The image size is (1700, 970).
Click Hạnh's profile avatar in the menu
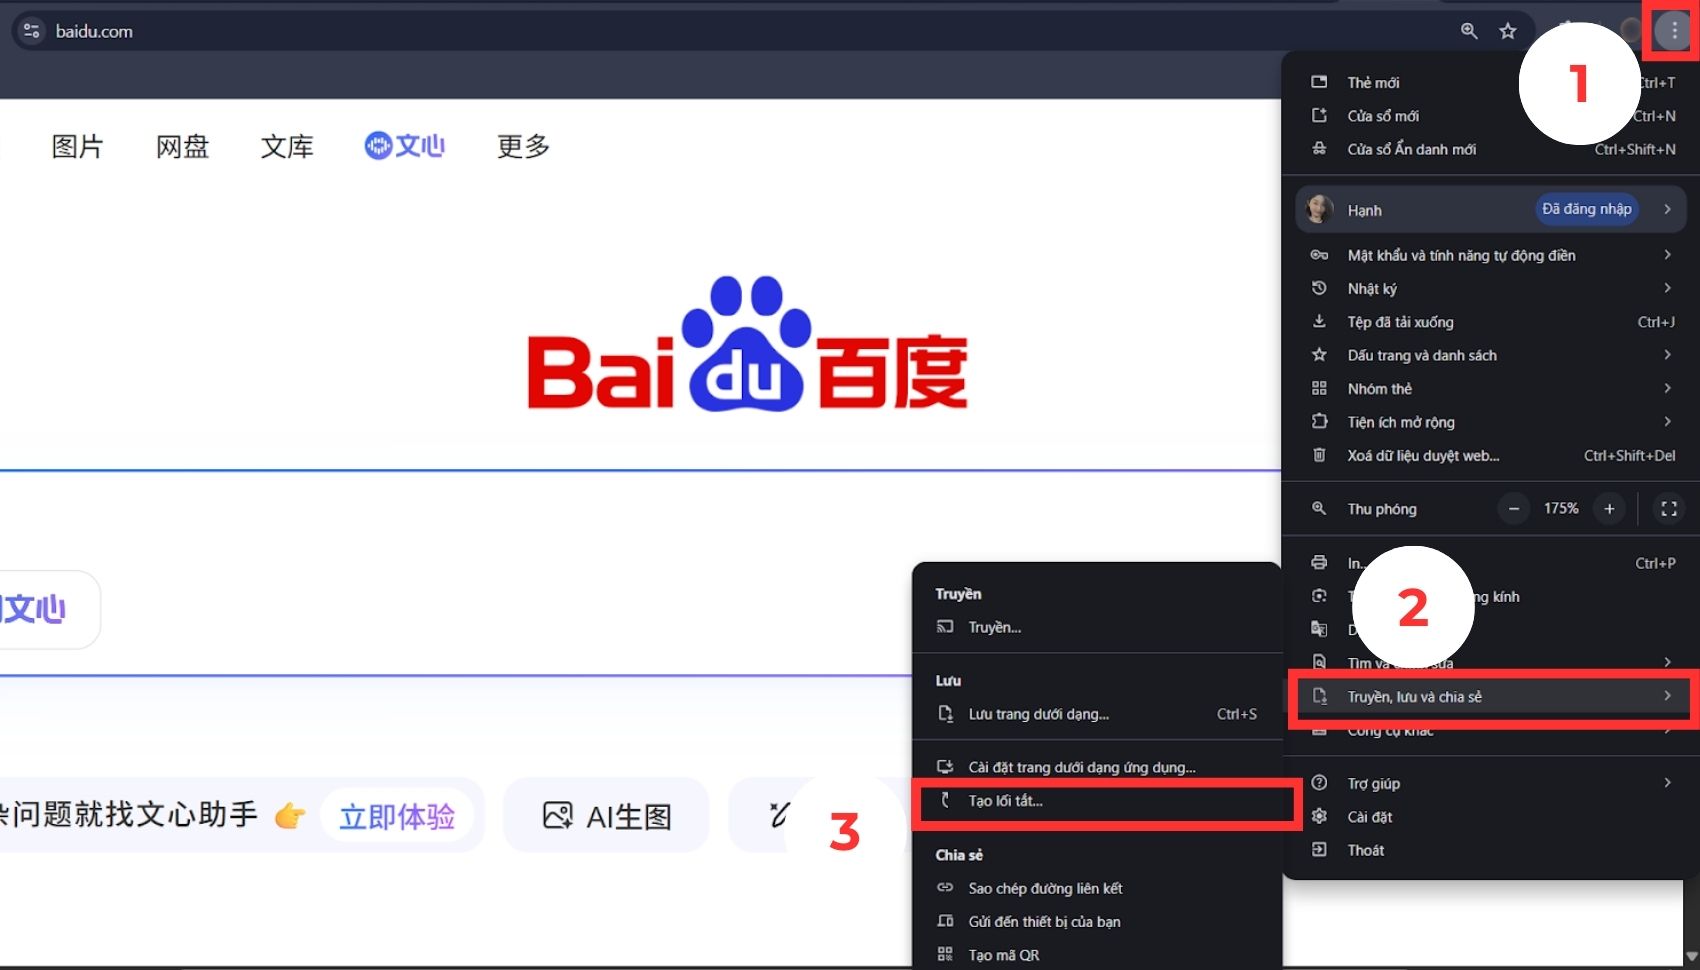[1322, 209]
